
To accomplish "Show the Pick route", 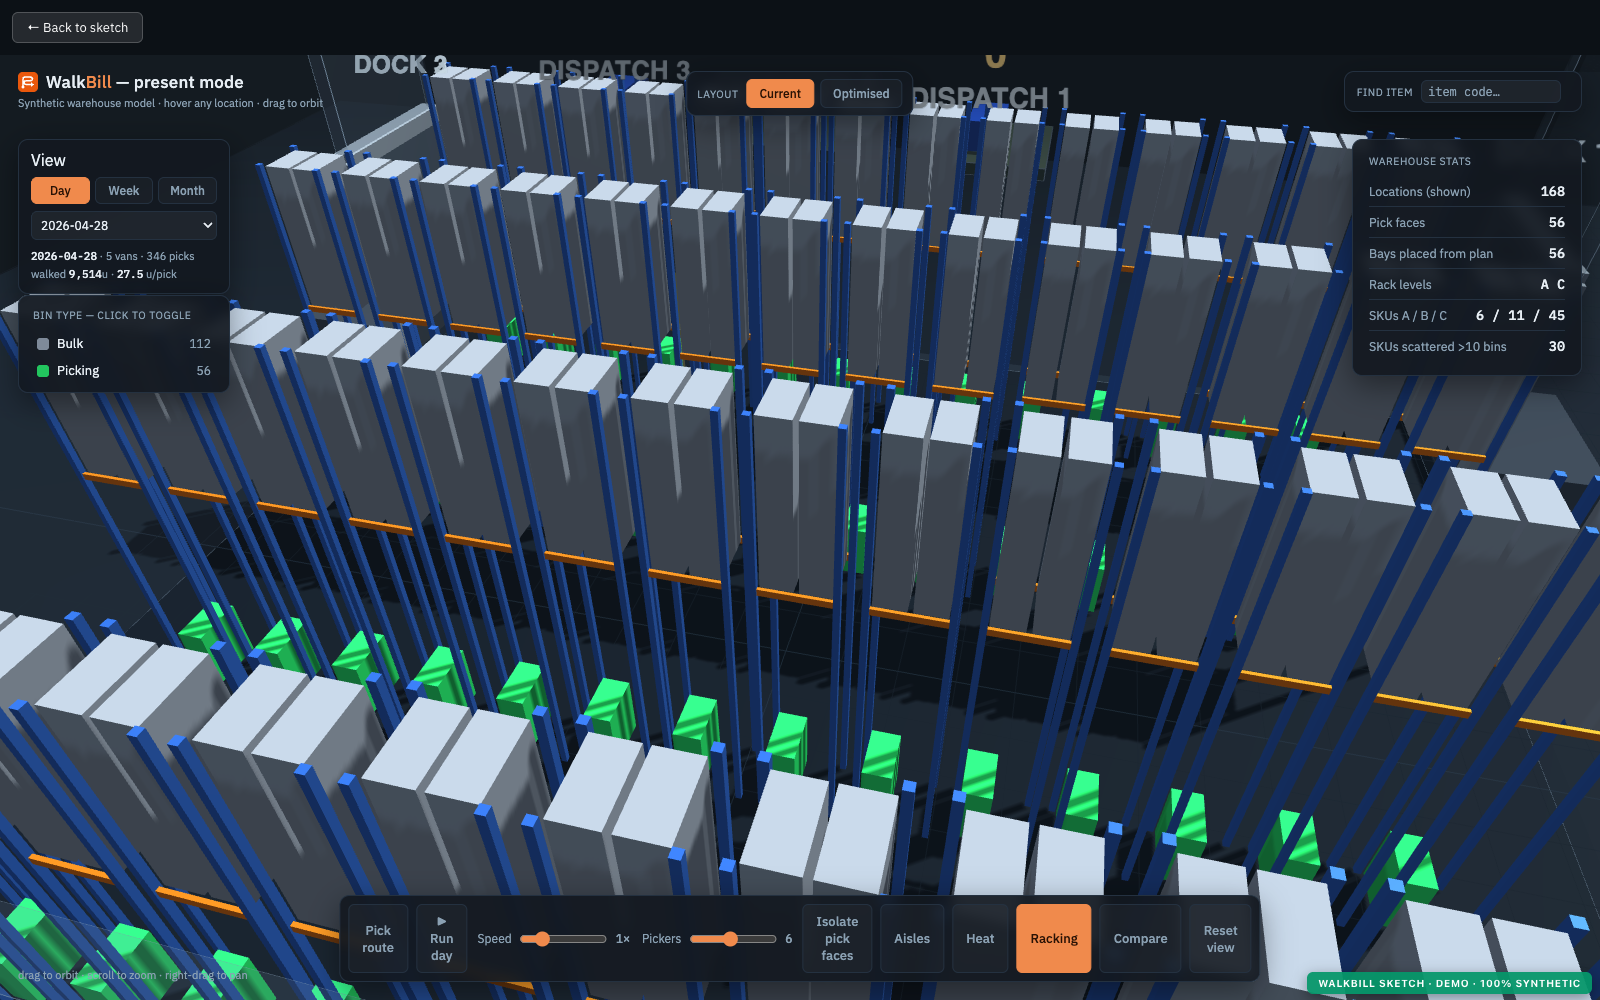I will click(x=378, y=939).
